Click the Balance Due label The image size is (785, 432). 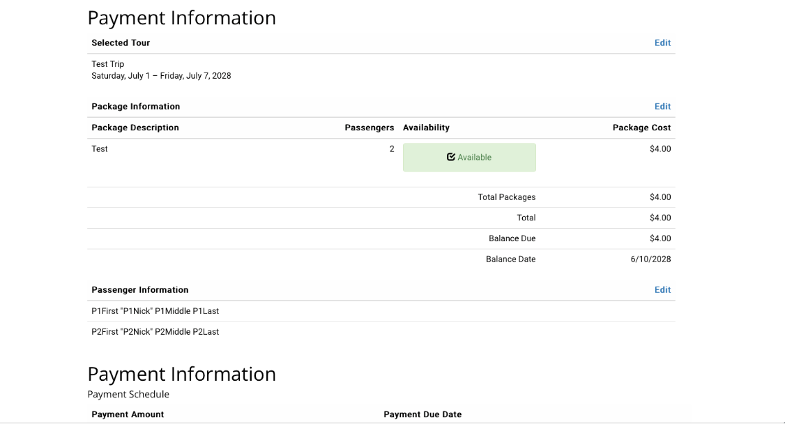tap(510, 238)
